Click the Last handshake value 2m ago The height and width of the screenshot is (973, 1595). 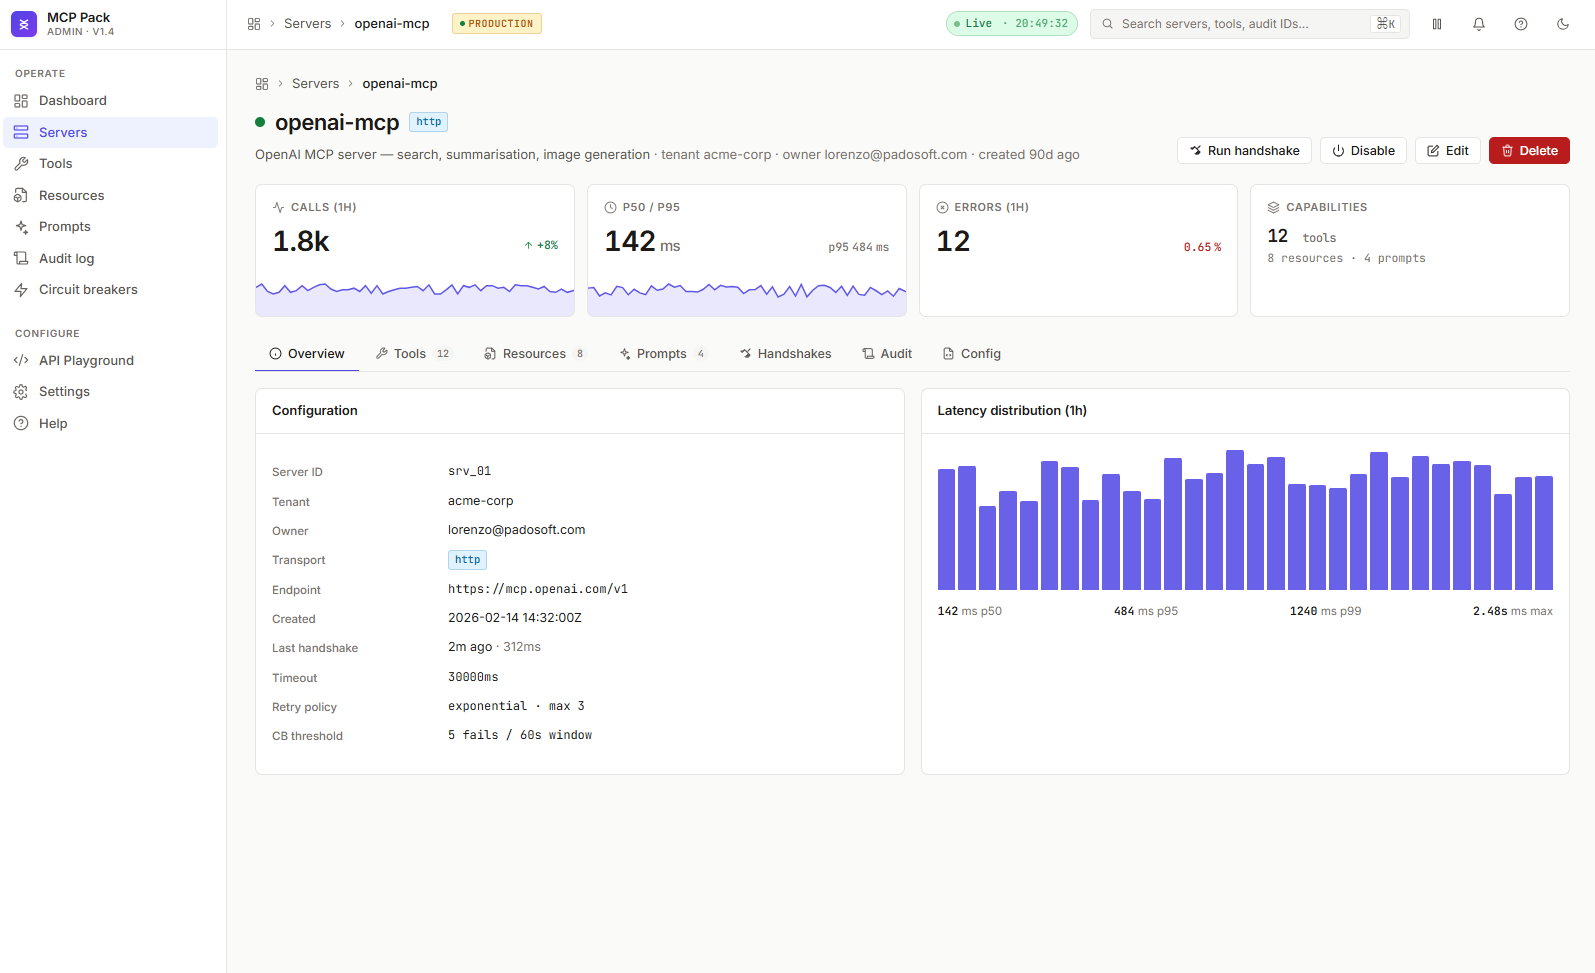(470, 647)
